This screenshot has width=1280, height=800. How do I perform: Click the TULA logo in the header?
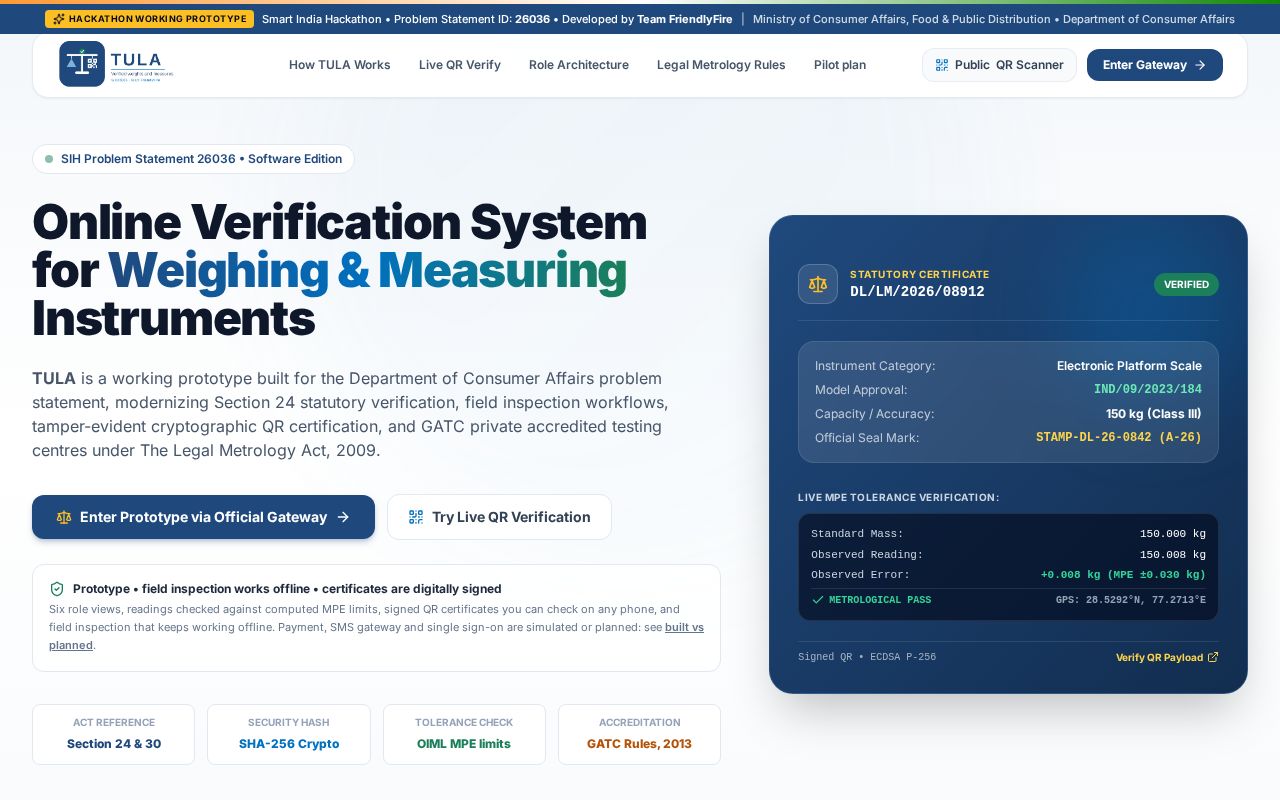pos(116,64)
